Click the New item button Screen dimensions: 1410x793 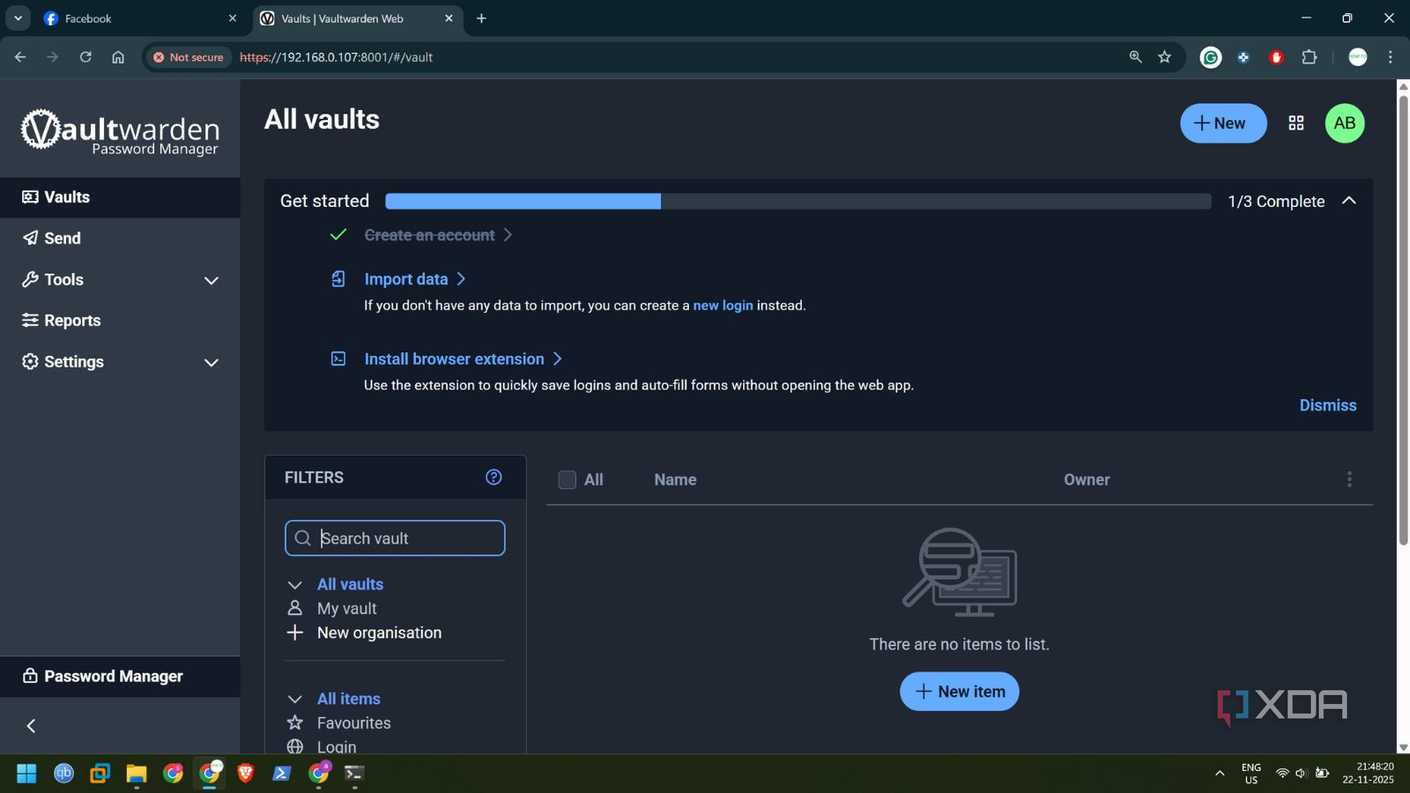[x=959, y=691]
